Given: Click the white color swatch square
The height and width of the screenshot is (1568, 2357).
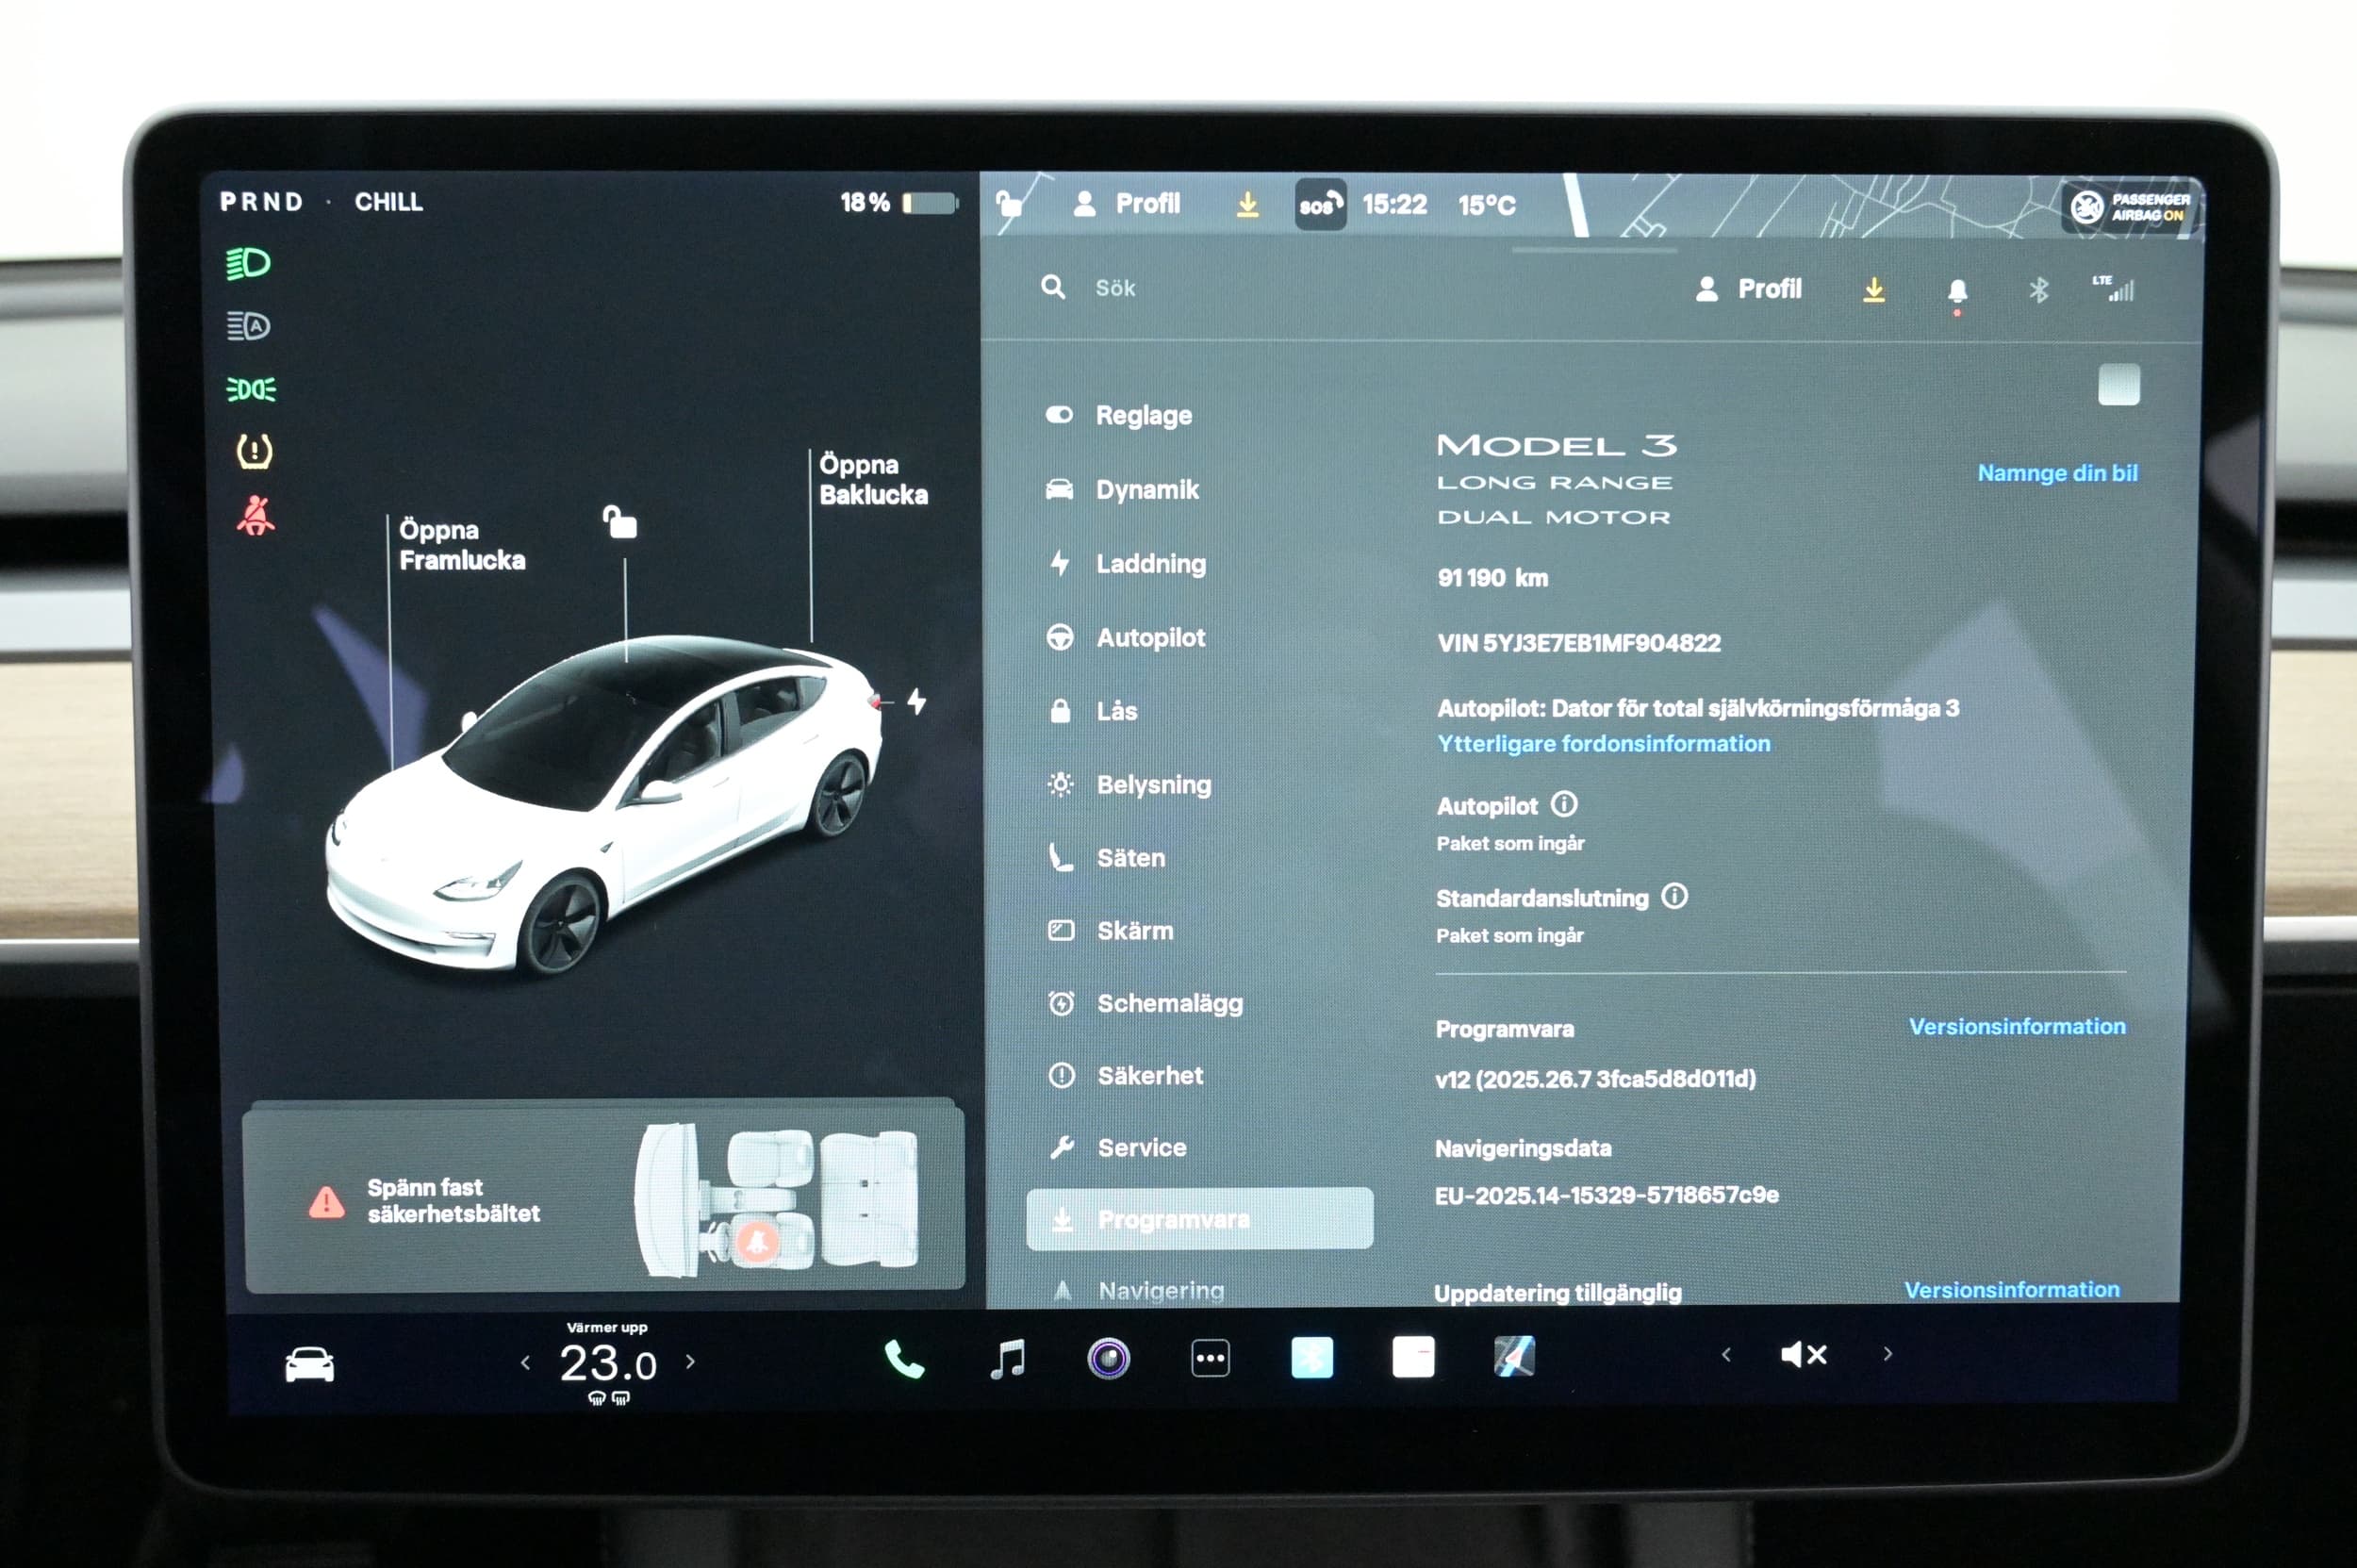Looking at the screenshot, I should (2118, 385).
